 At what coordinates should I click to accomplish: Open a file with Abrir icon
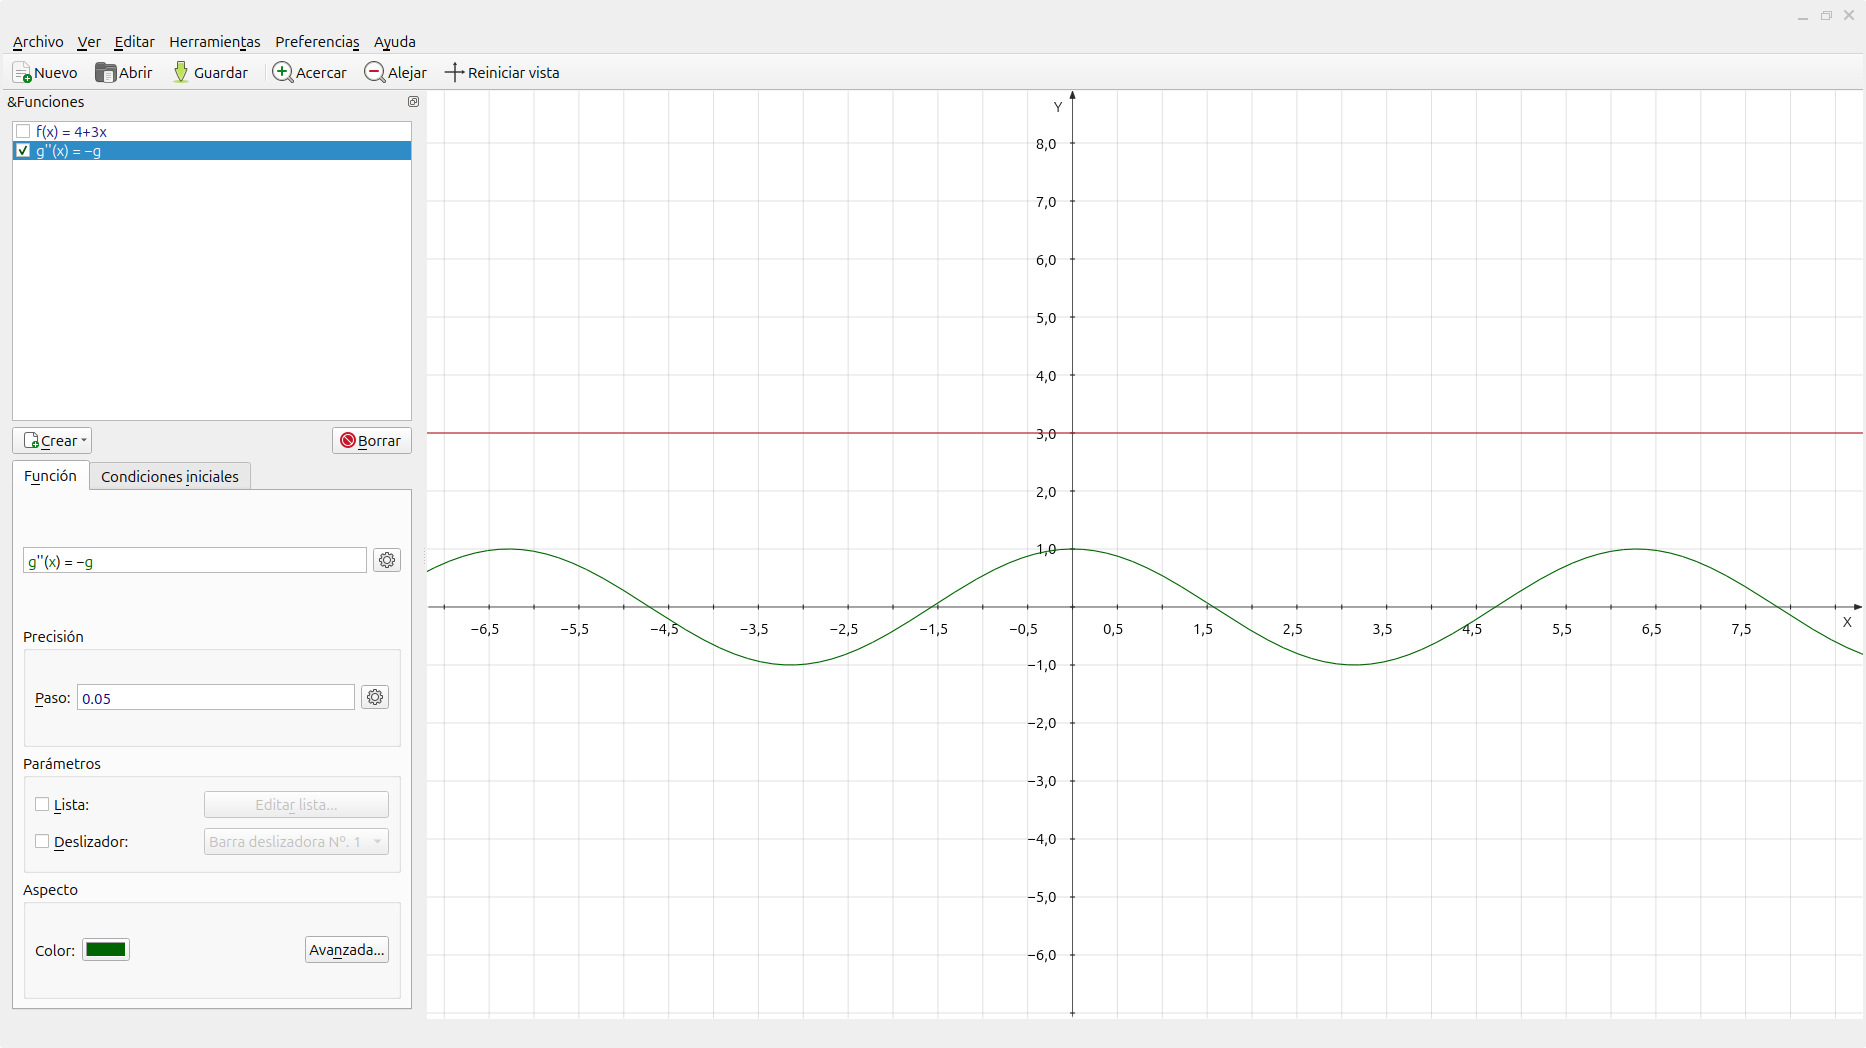coord(105,73)
